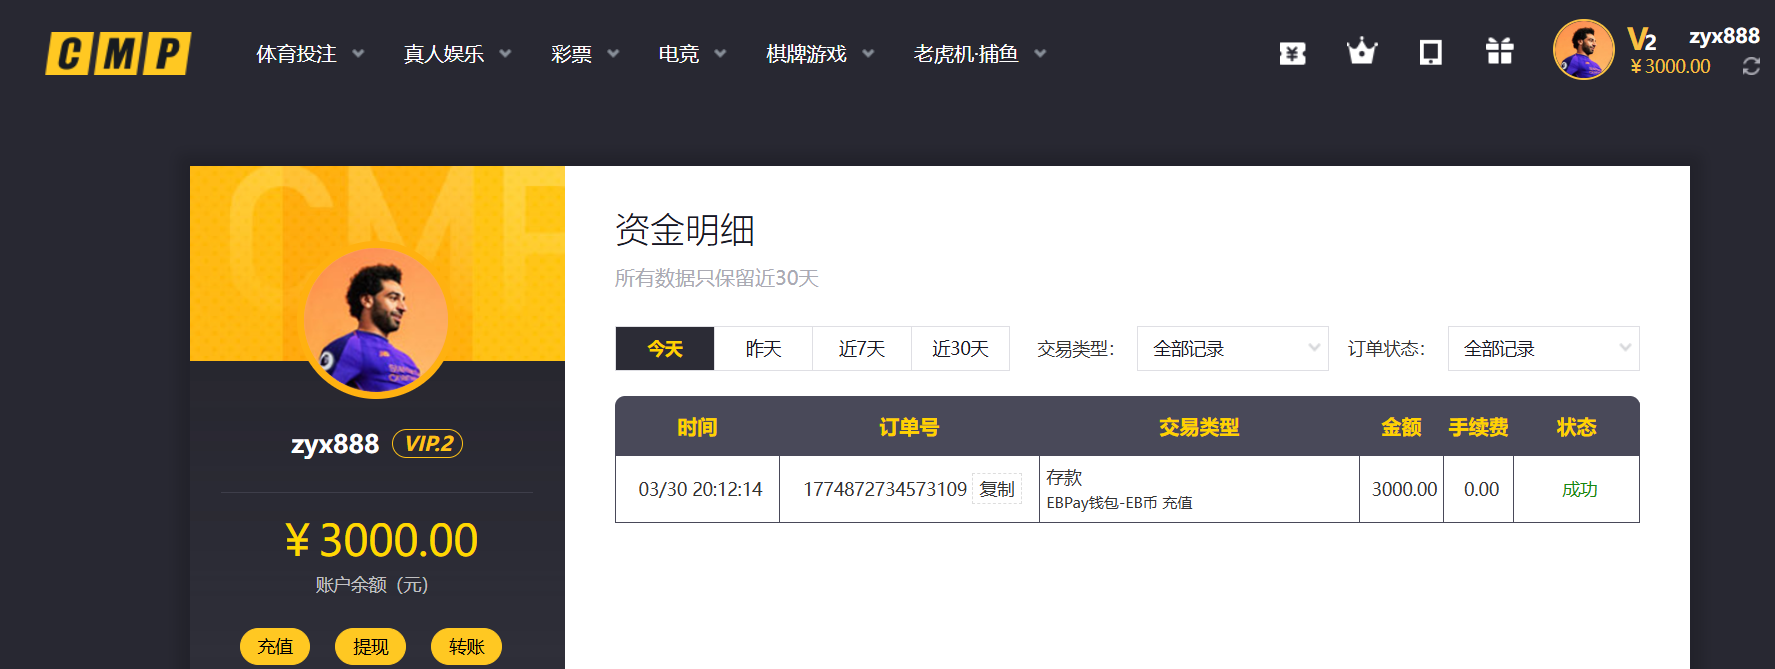The image size is (1775, 669).
Task: Expand the 体育投注 menu
Action: click(309, 54)
